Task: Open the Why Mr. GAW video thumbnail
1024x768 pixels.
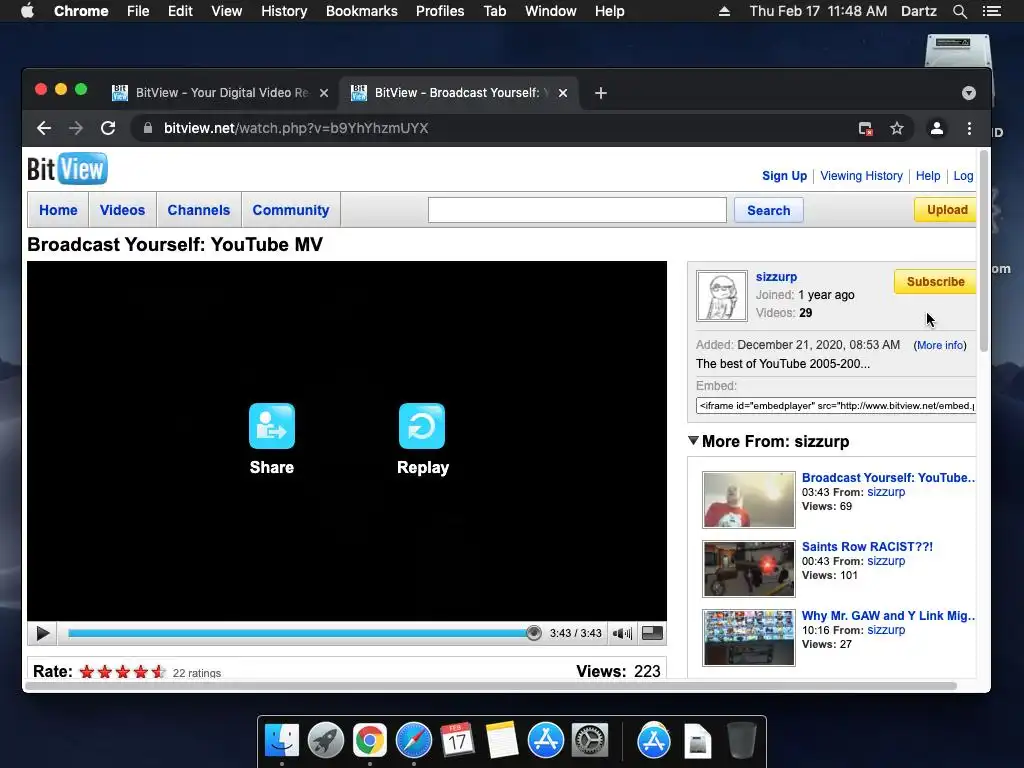Action: tap(748, 637)
